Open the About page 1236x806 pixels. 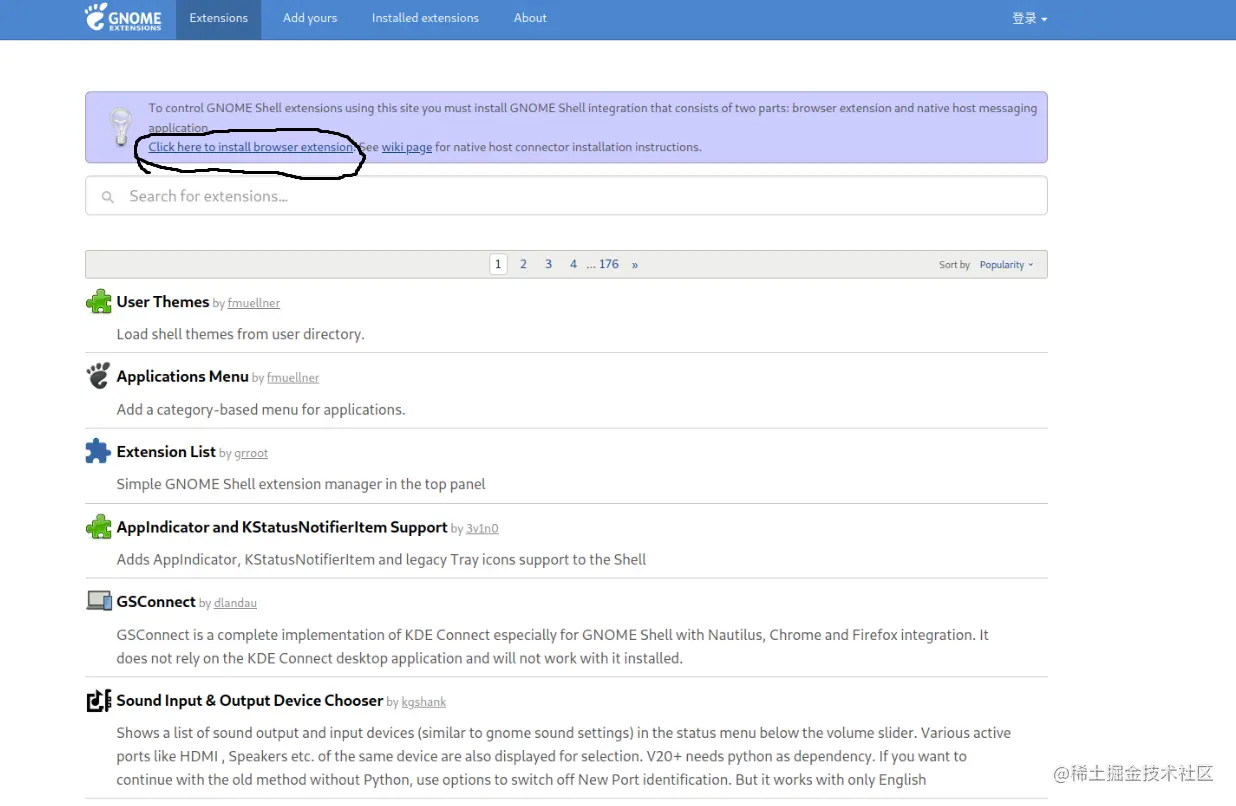[530, 18]
